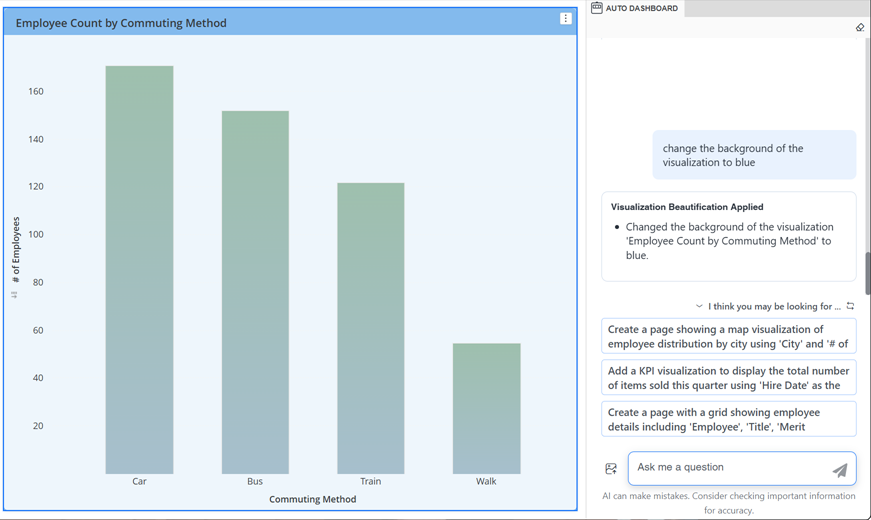The width and height of the screenshot is (871, 520).
Task: Pick the employee details grid suggestion
Action: coord(728,419)
